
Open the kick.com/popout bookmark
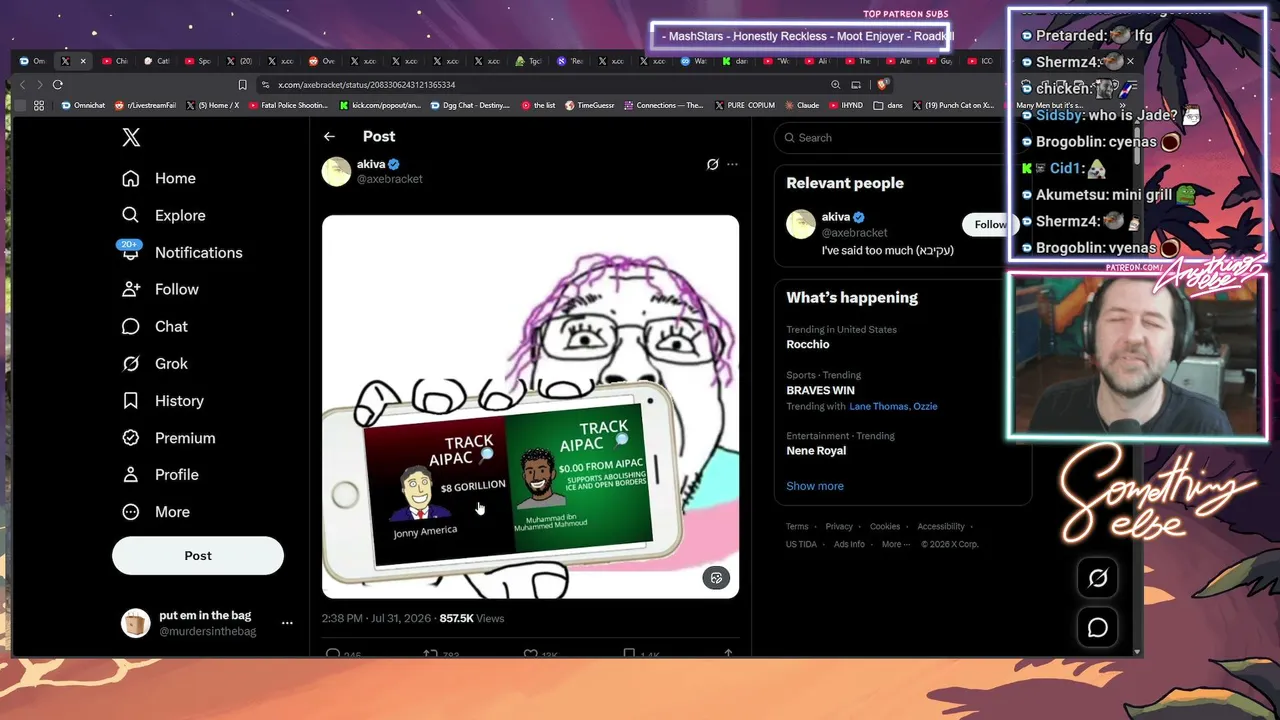(x=381, y=105)
